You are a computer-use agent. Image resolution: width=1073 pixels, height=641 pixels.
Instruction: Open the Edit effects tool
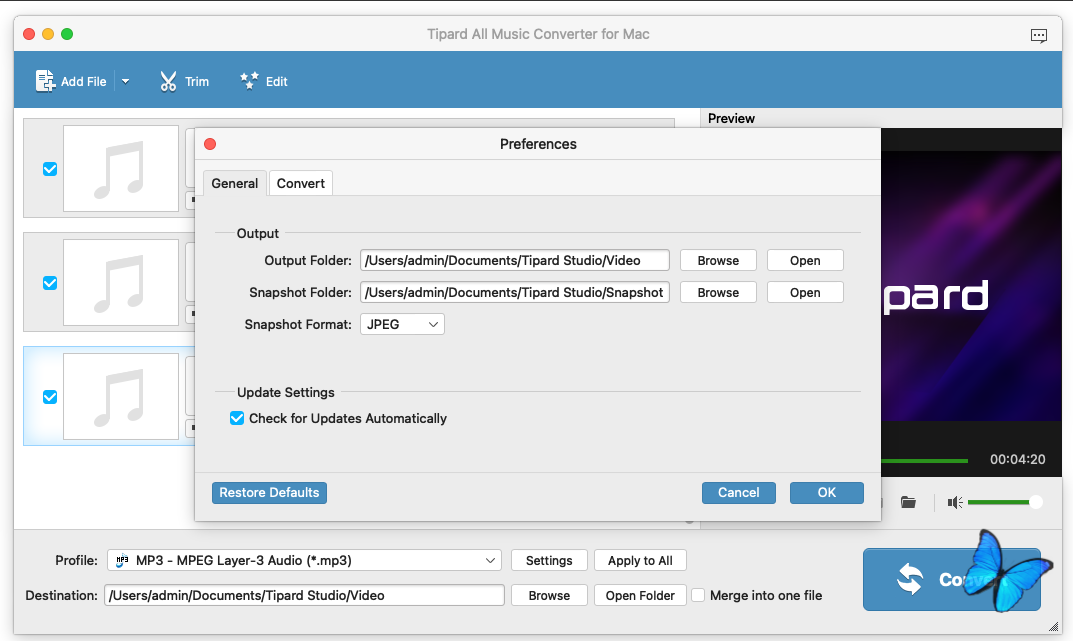coord(263,81)
